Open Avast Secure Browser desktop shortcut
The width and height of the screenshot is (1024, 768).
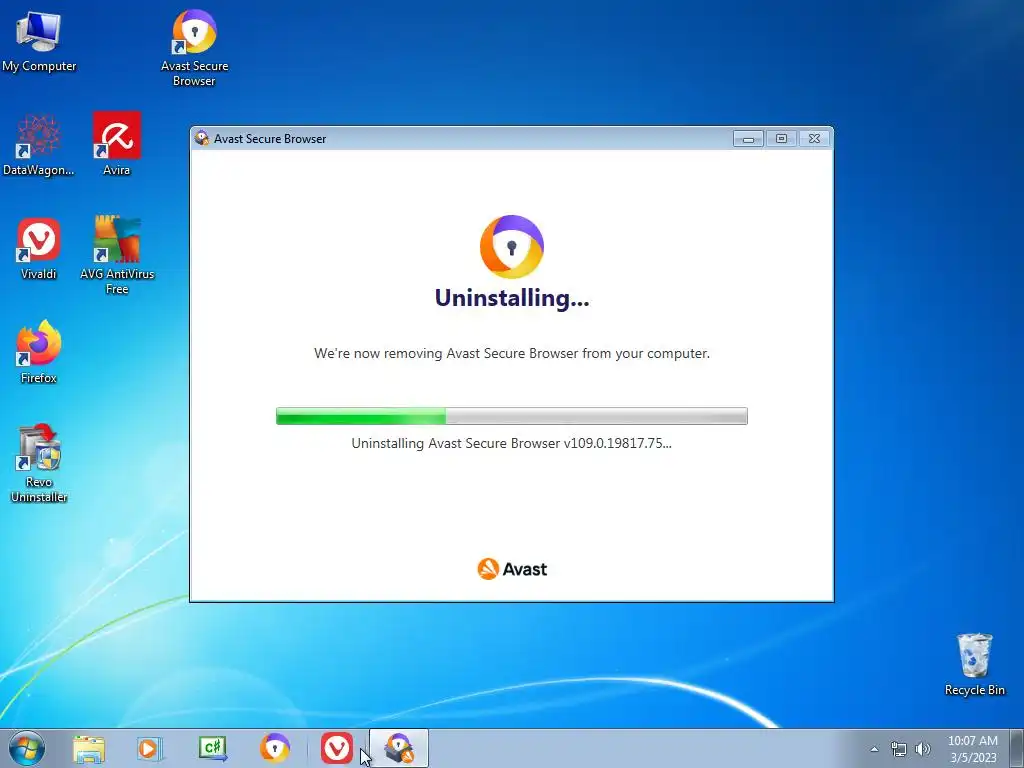point(195,48)
